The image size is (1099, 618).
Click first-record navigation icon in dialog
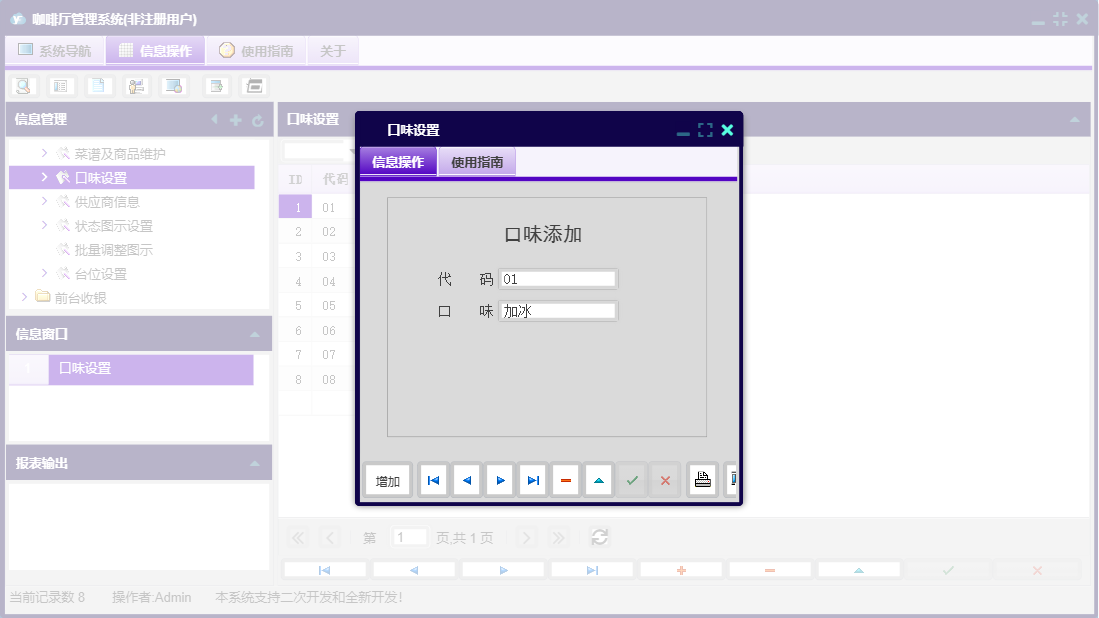click(433, 481)
